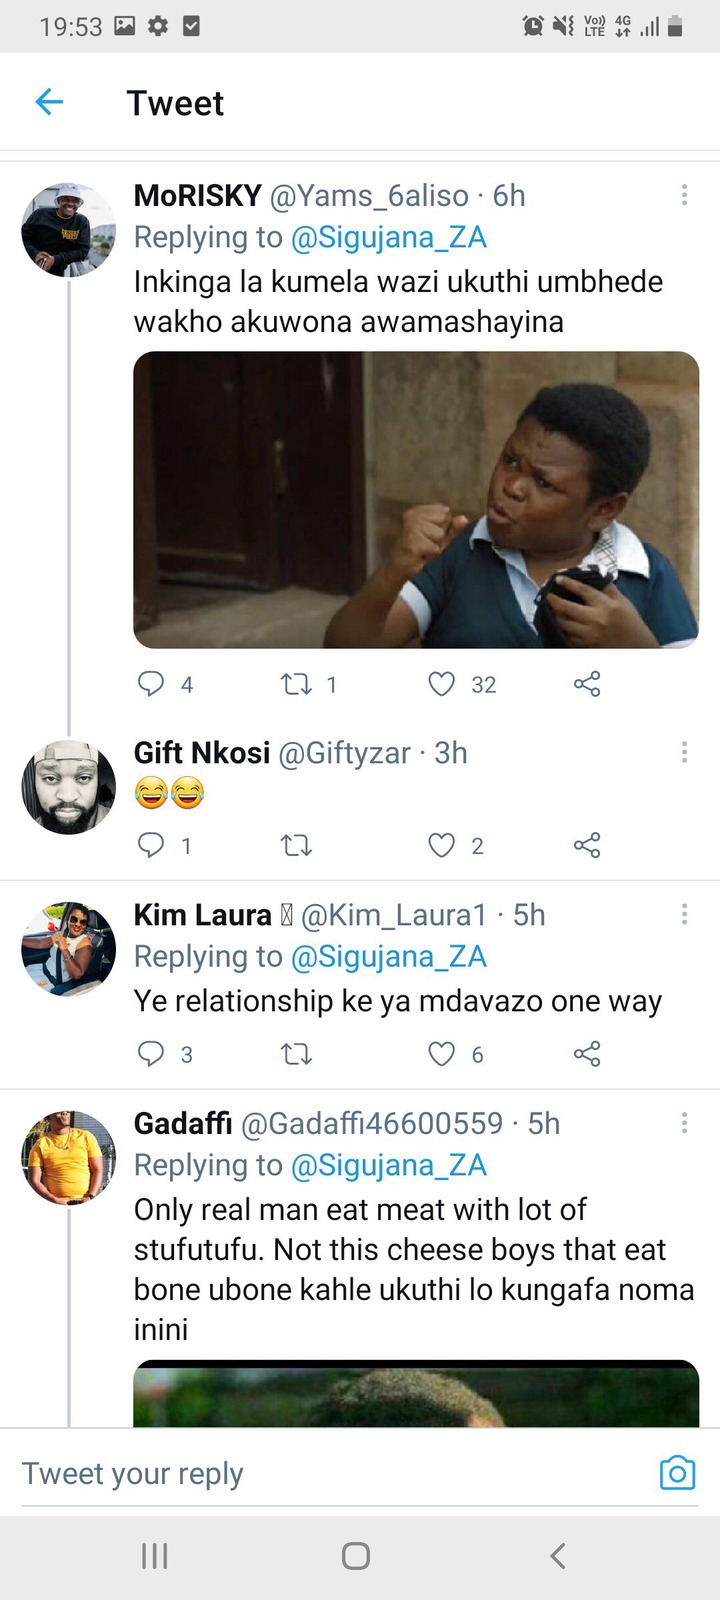Open recent apps from navigation bar
720x1600 pixels.
pos(154,1556)
